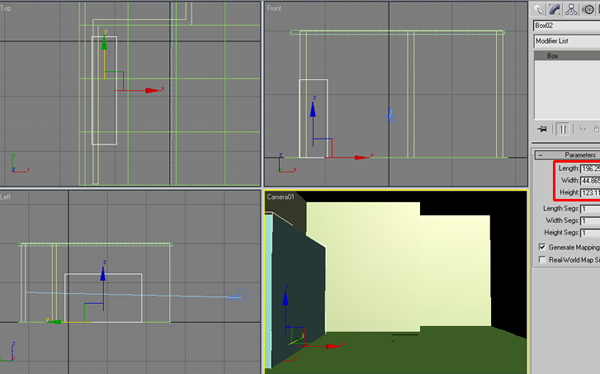
Task: Open the Create command panel tab
Action: (x=539, y=9)
